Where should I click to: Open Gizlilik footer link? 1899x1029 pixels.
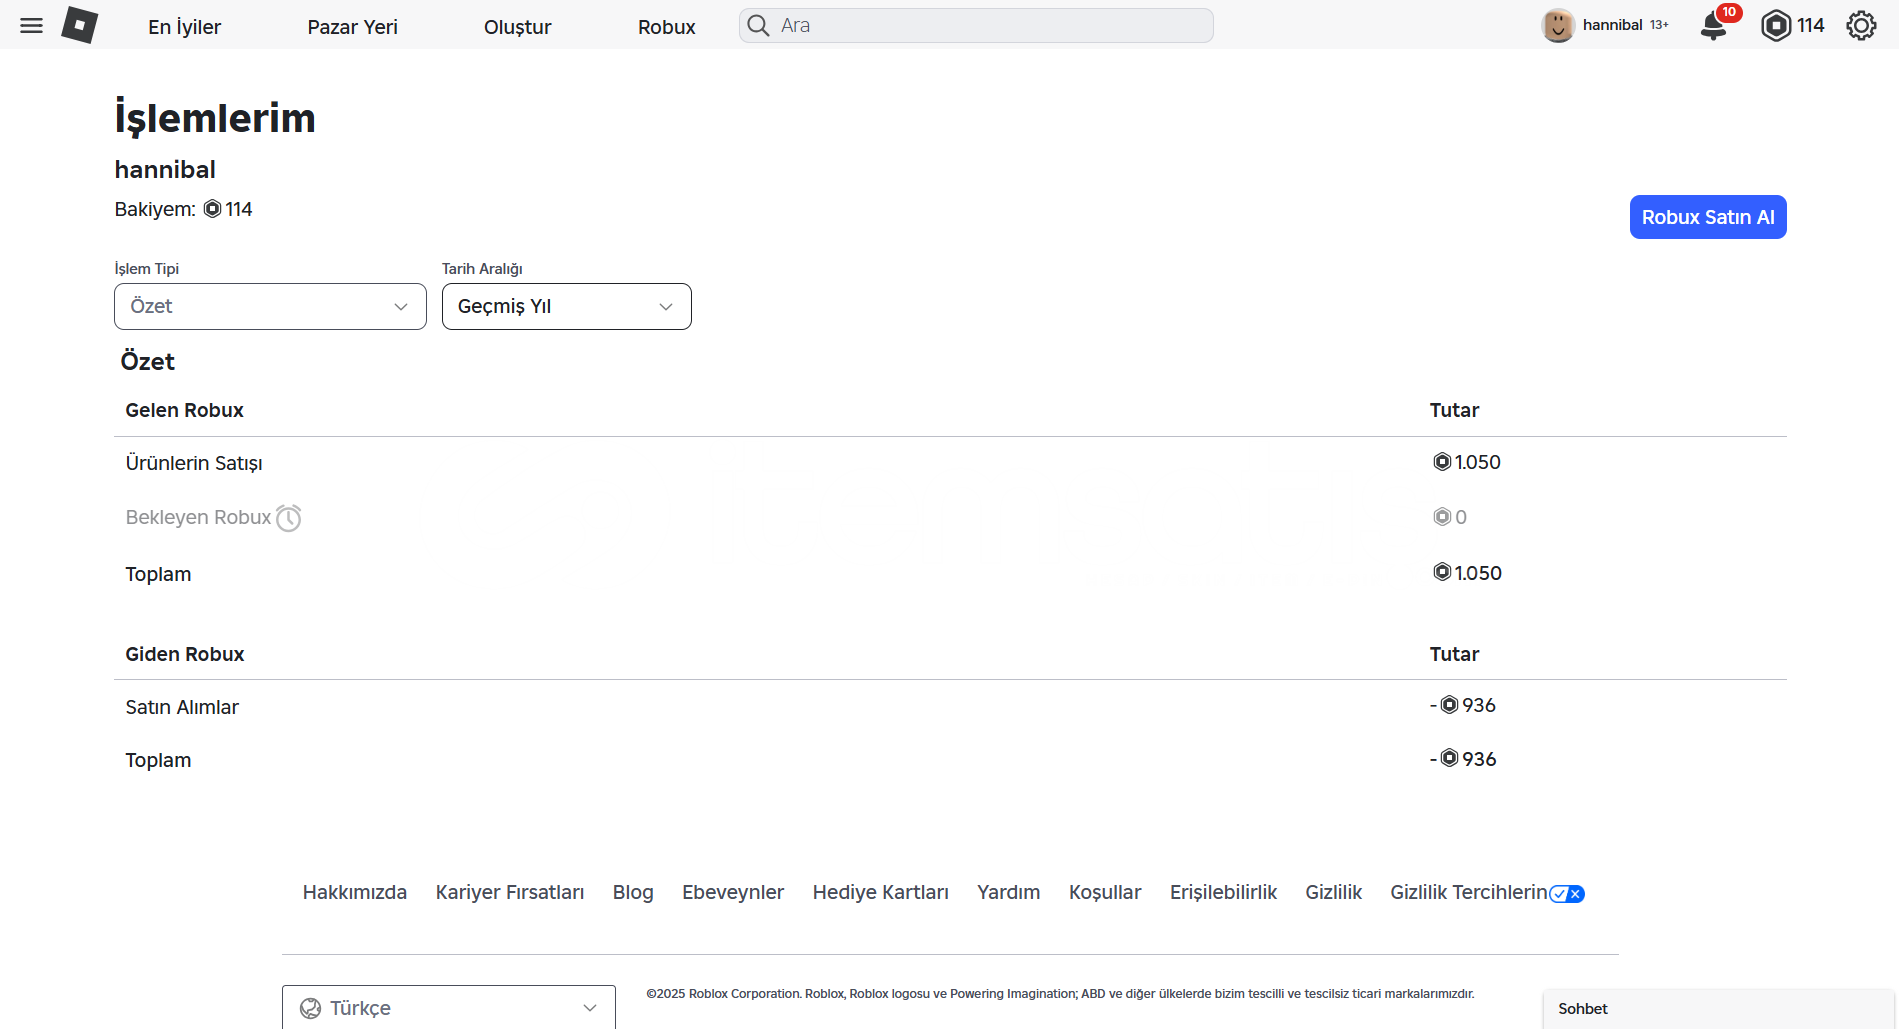pos(1334,892)
